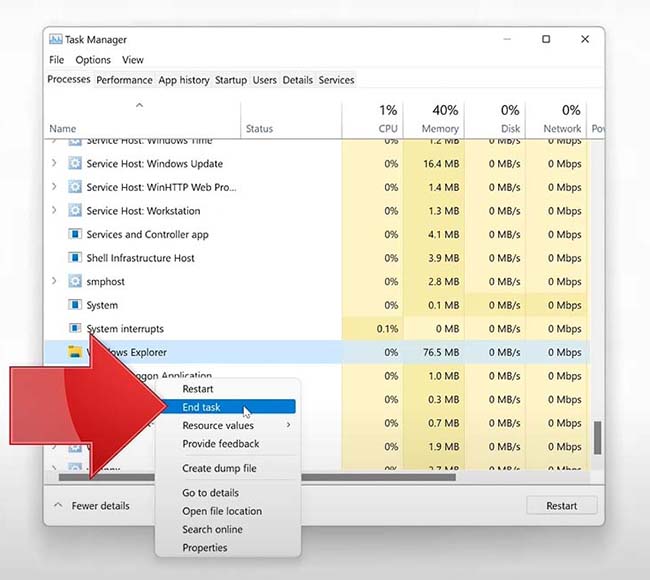The image size is (650, 580).
Task: Select the Shell Infrastructure Host row
Action: tap(316, 258)
